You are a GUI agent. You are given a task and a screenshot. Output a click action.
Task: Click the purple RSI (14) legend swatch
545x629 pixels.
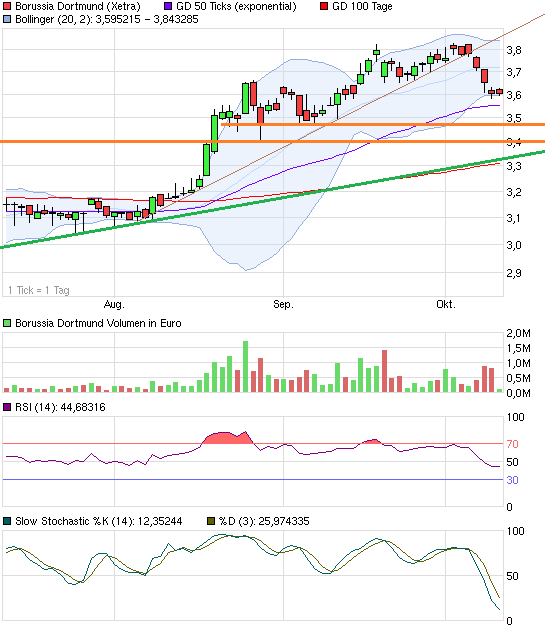7,407
